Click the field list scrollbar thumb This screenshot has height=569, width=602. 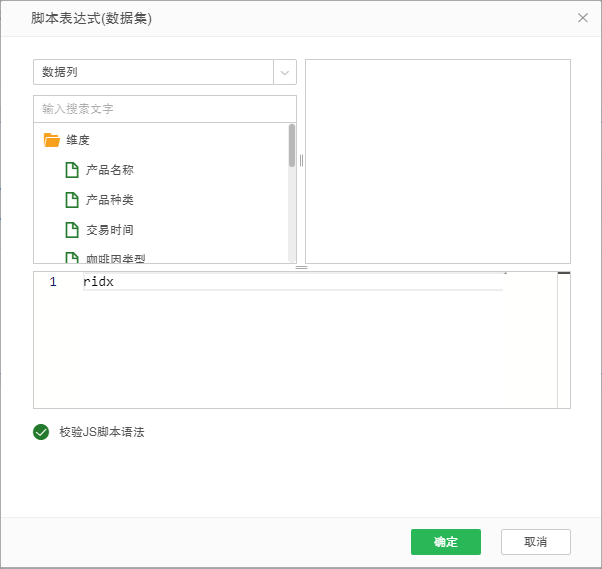[292, 145]
